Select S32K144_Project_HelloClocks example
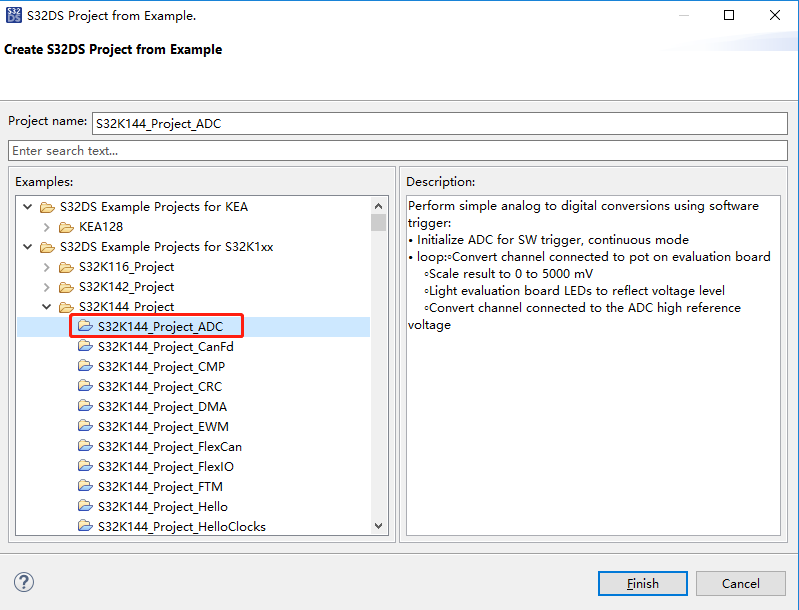 182,526
